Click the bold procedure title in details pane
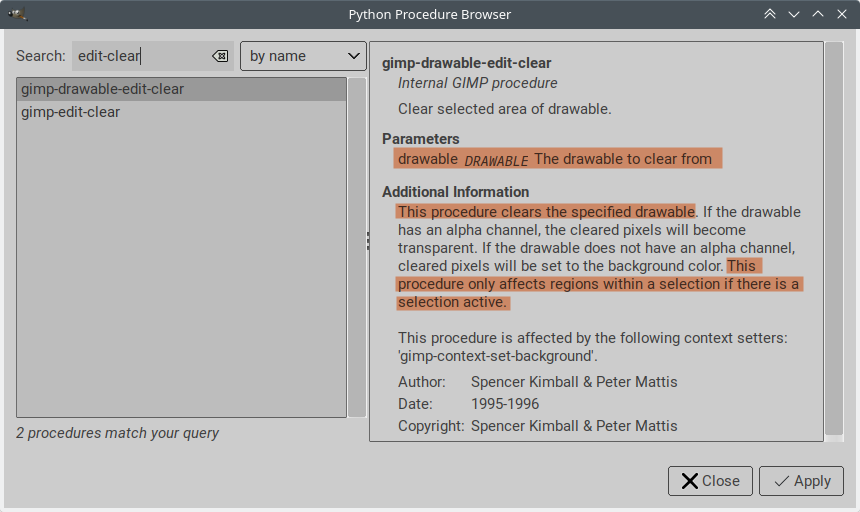This screenshot has height=512, width=860. point(466,63)
